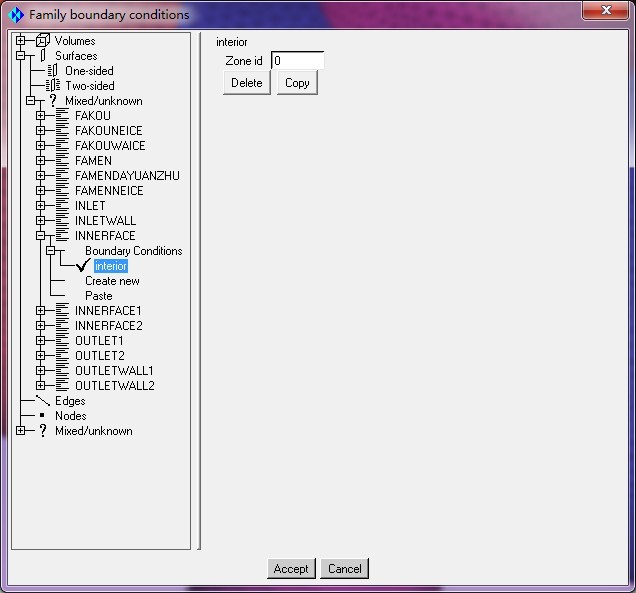Click the Zone id input field

click(x=297, y=61)
